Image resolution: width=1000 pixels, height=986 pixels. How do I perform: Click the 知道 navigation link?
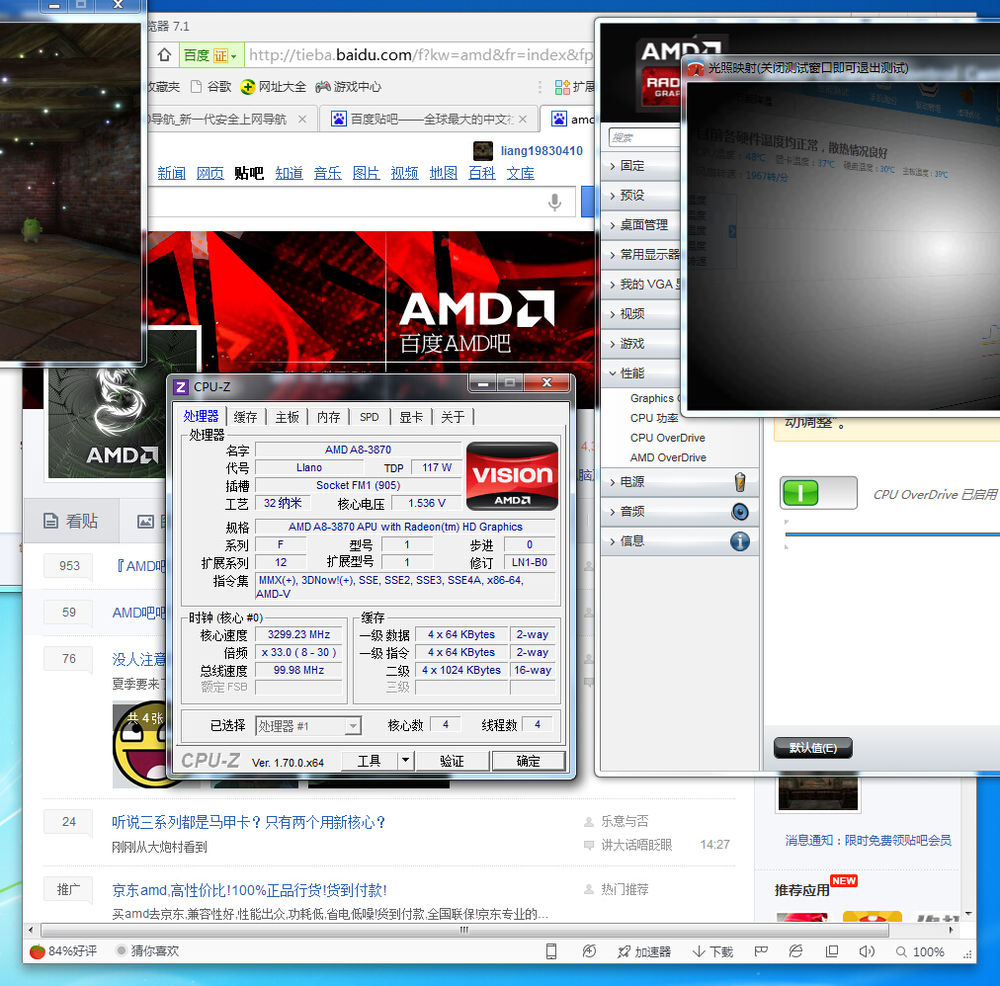(x=289, y=173)
